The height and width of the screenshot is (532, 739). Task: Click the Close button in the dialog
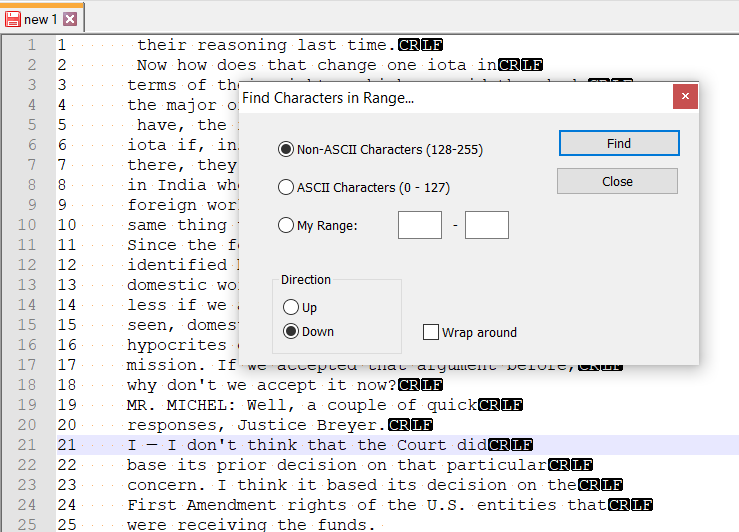(617, 181)
